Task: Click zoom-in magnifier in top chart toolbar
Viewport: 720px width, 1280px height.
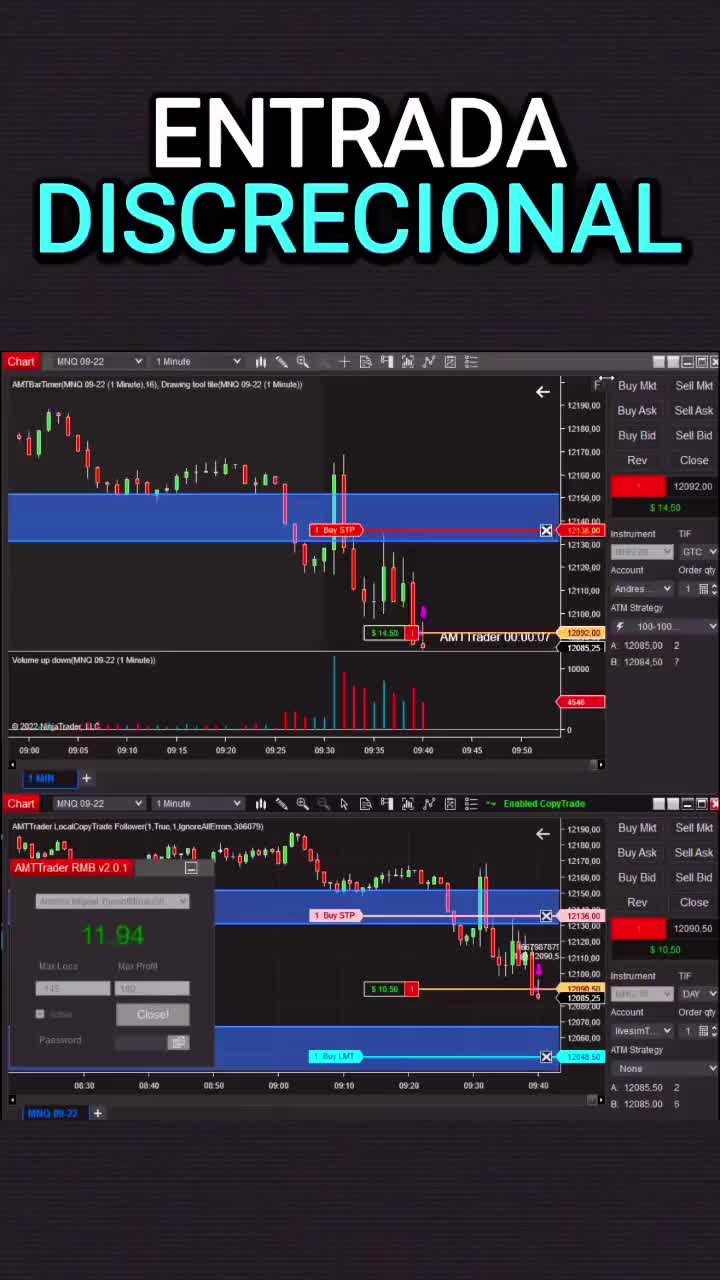Action: [x=303, y=362]
